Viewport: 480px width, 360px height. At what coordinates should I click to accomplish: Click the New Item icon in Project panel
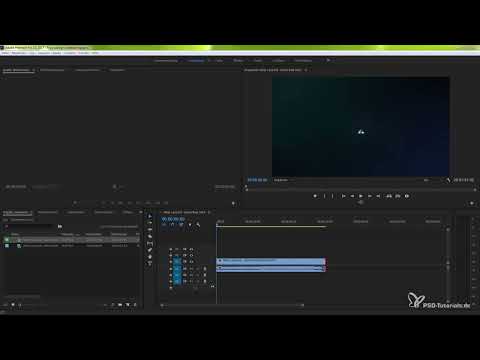click(127, 305)
